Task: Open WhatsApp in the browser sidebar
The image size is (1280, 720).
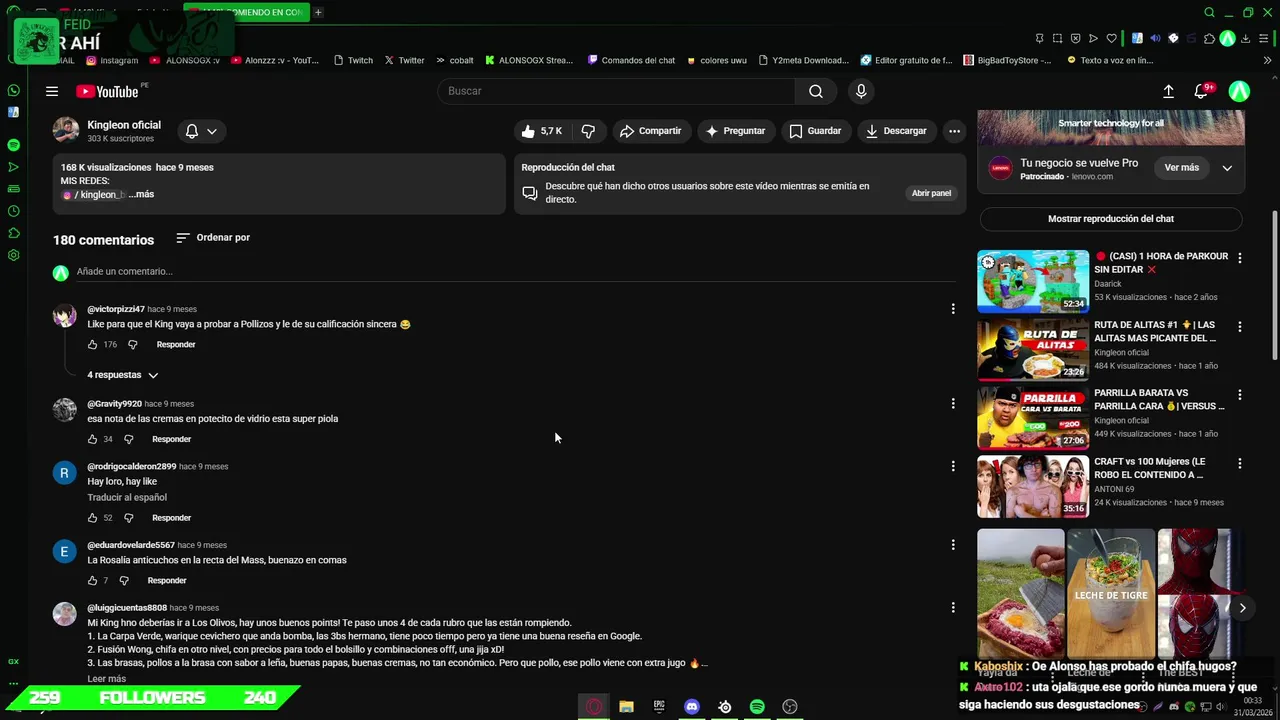Action: (x=13, y=91)
